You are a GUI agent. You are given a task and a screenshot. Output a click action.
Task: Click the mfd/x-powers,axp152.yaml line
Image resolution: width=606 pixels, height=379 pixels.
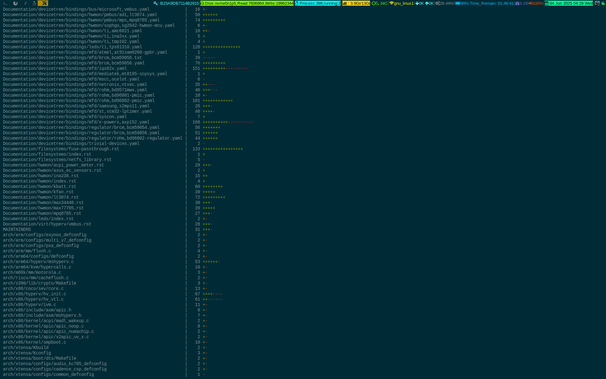coord(76,122)
